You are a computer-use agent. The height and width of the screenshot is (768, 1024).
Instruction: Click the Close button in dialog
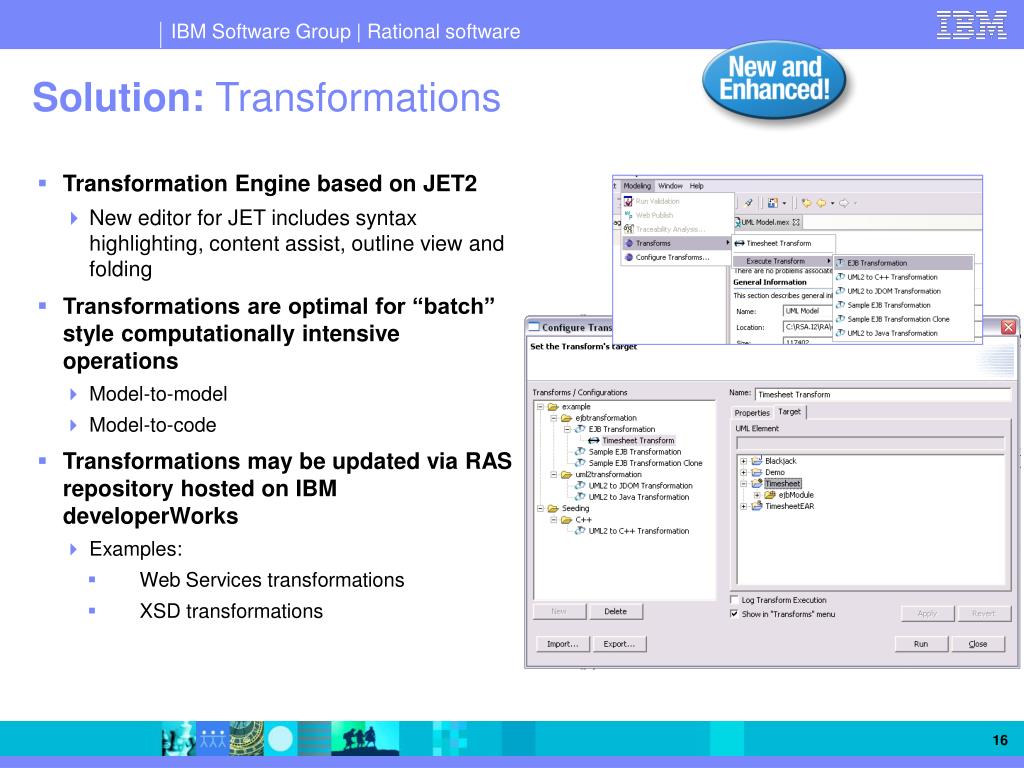[x=978, y=644]
